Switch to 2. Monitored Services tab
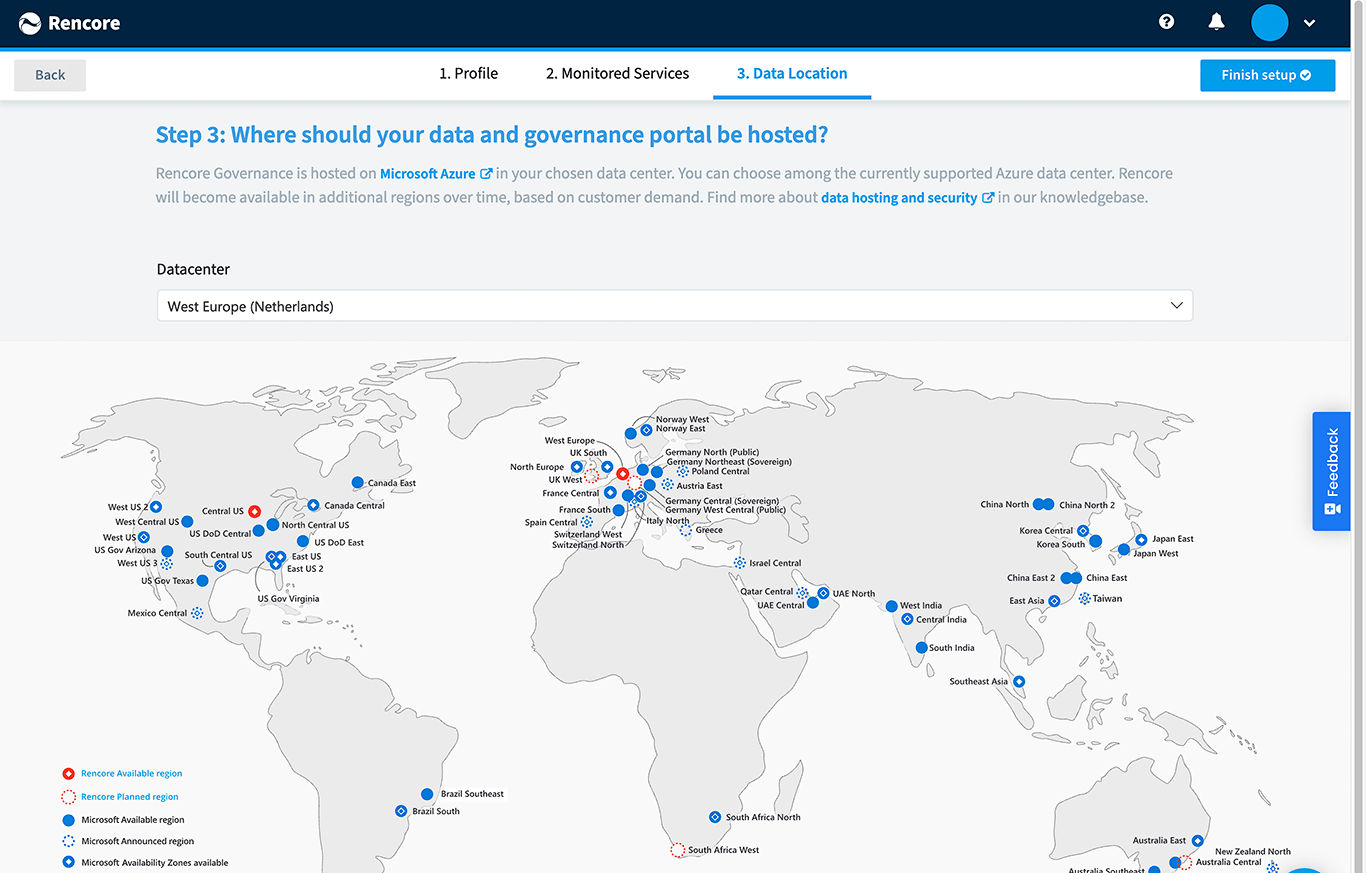The width and height of the screenshot is (1366, 873). pyautogui.click(x=617, y=73)
